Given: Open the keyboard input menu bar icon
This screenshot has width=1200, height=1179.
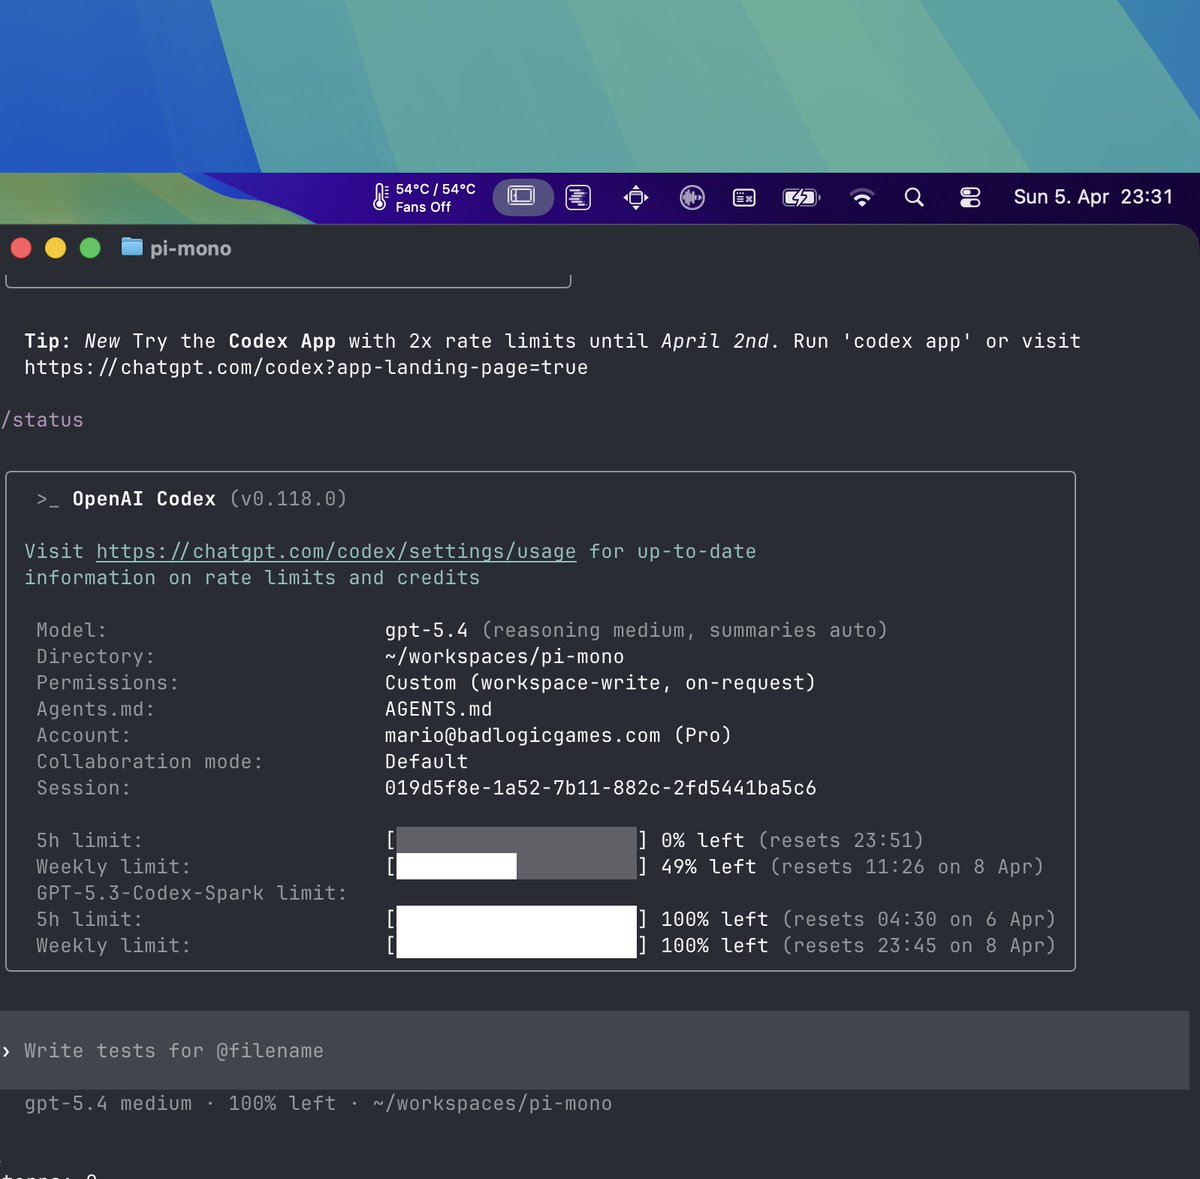Looking at the screenshot, I should [x=744, y=198].
